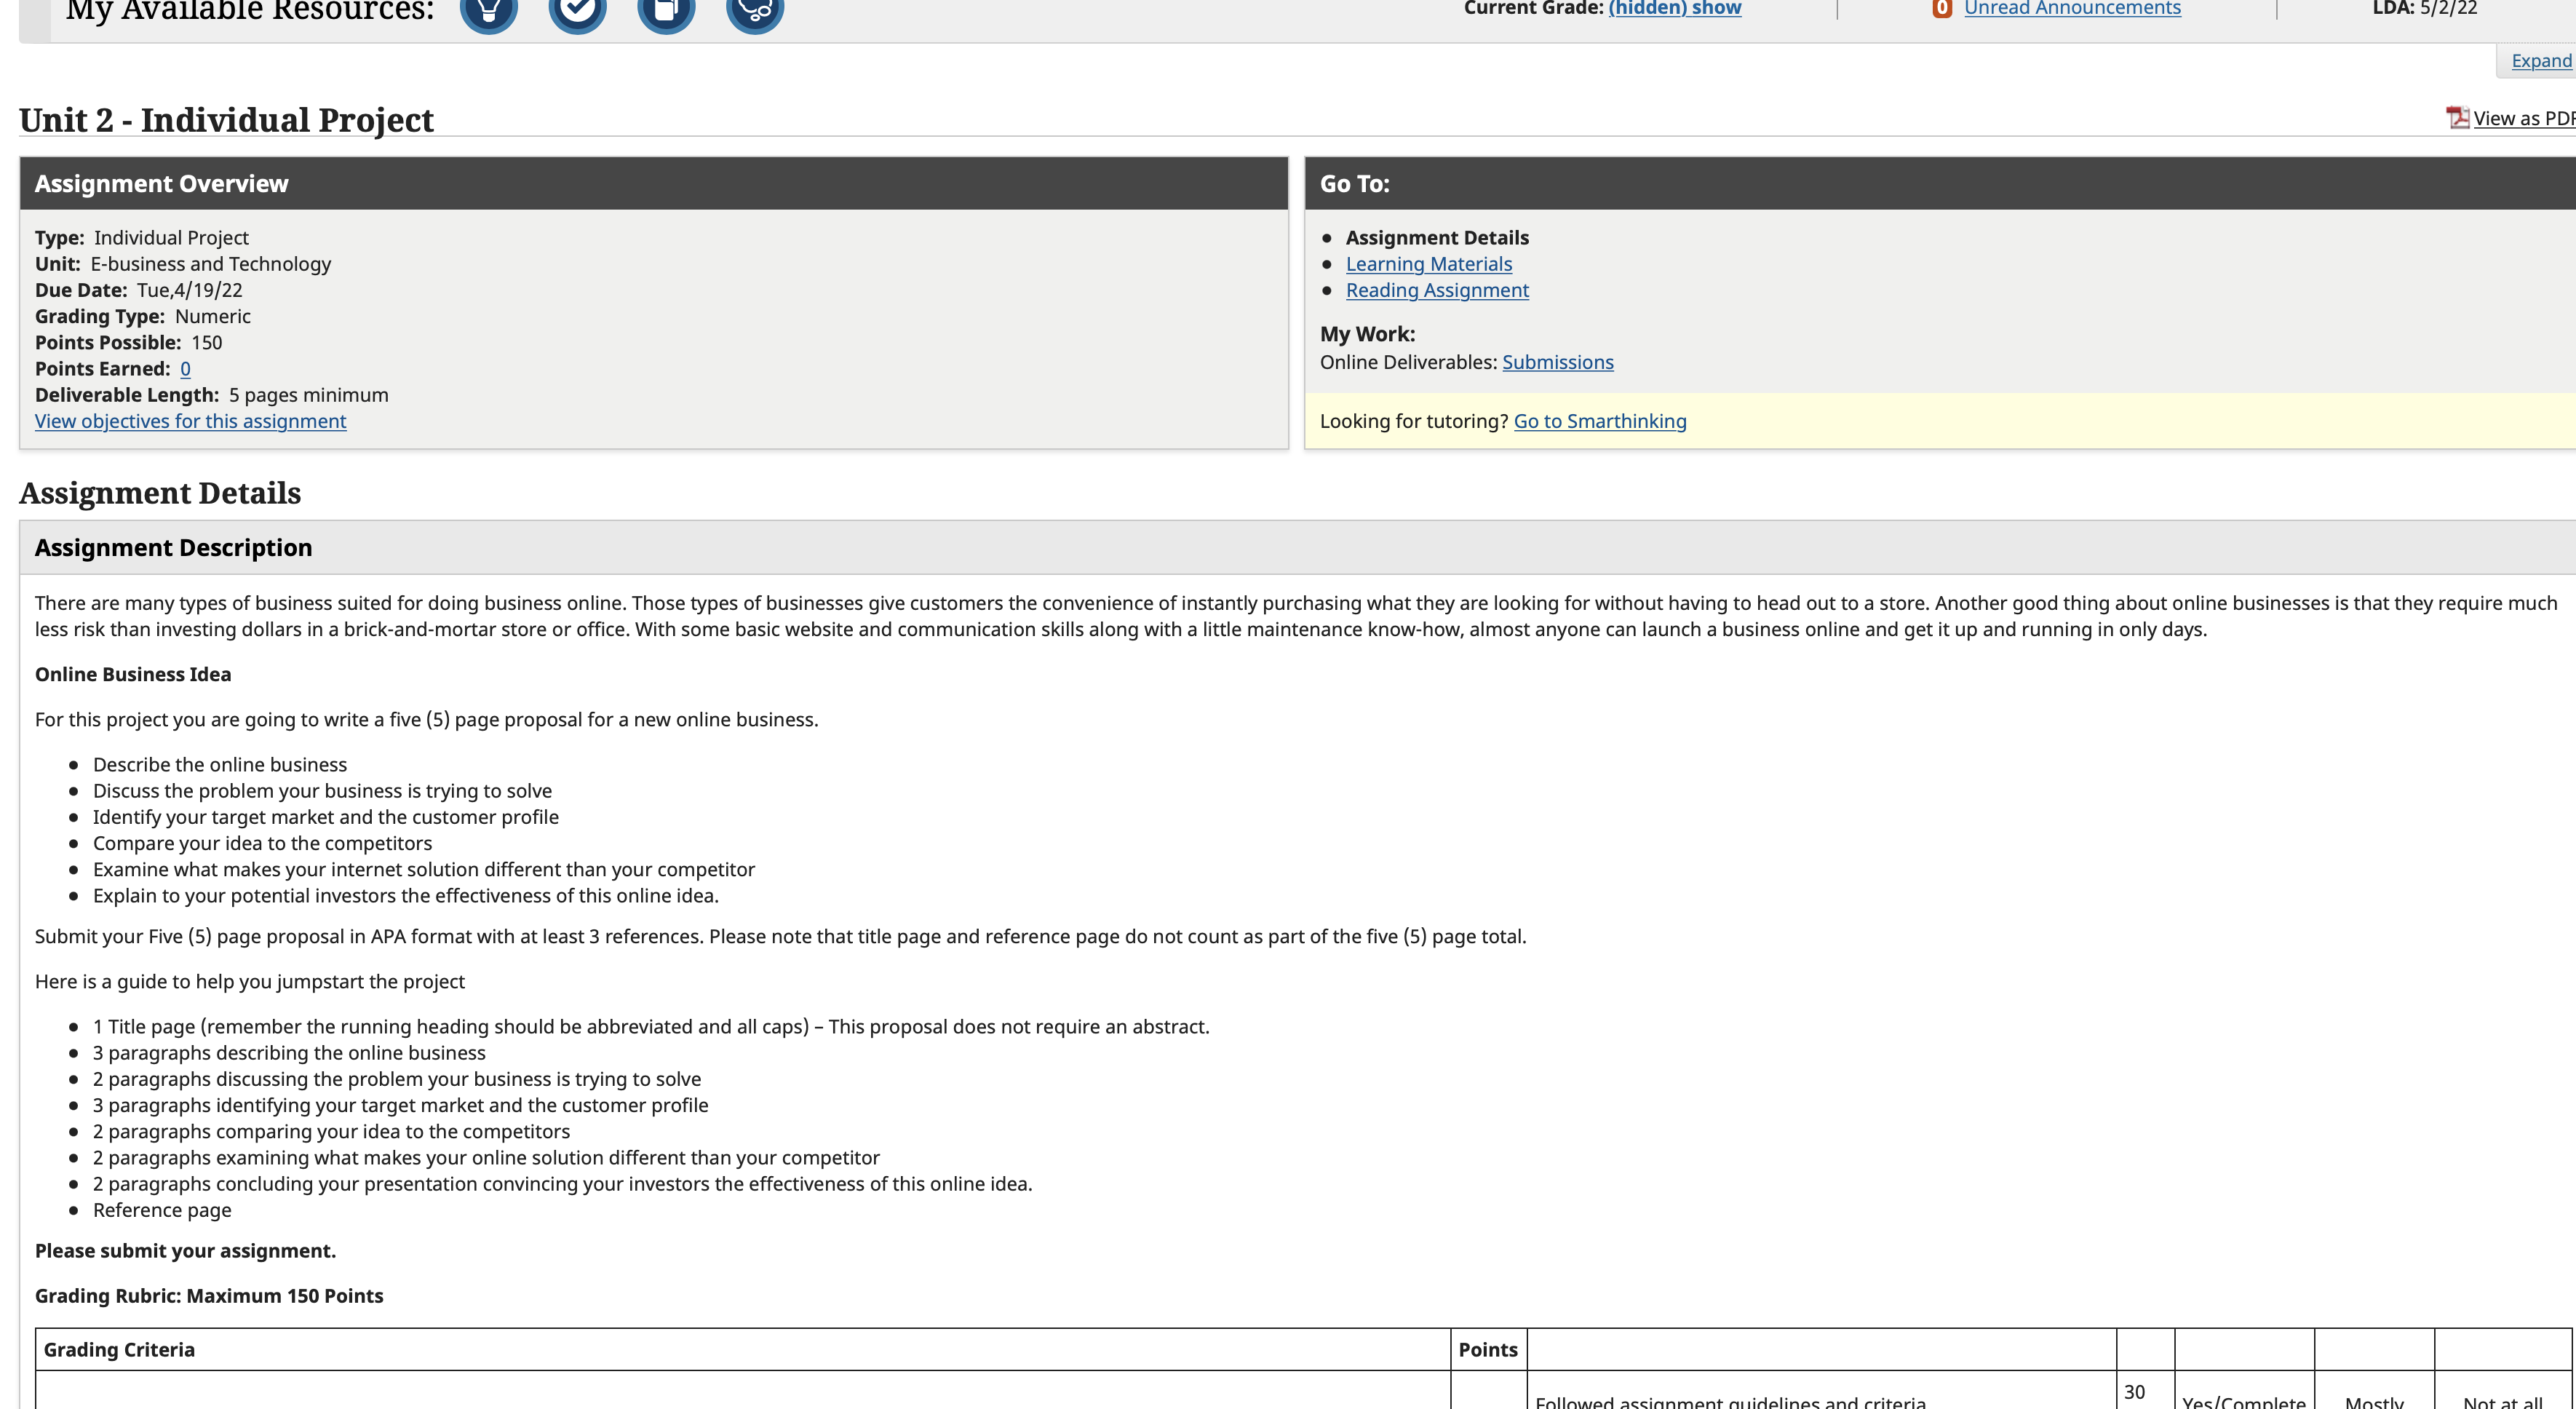
Task: Open the Submissions link
Action: 1557,362
